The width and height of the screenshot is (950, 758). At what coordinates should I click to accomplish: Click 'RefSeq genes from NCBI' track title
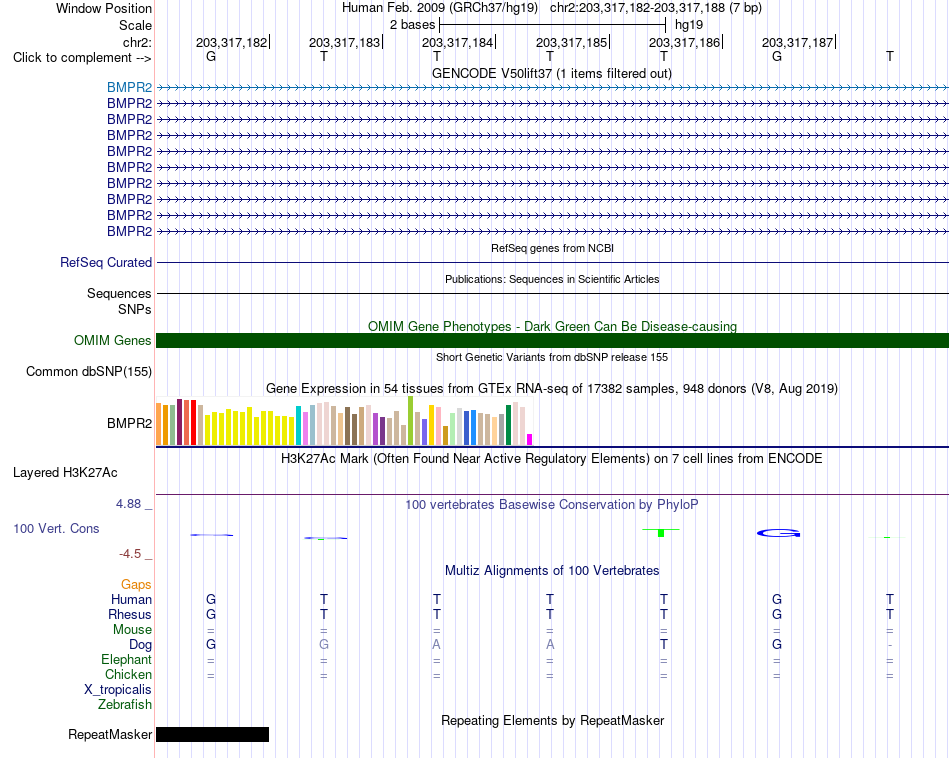click(553, 248)
